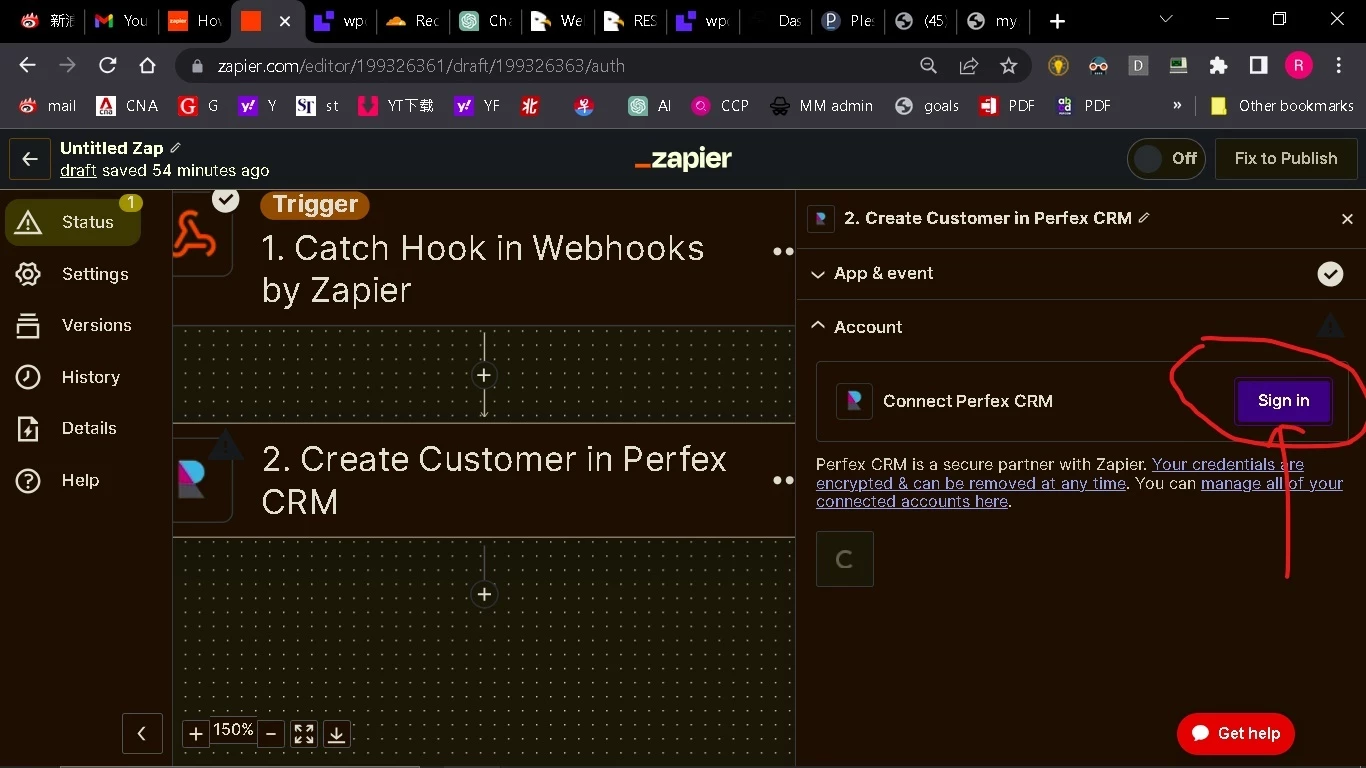
Task: Open a new browser tab
Action: tap(1057, 21)
